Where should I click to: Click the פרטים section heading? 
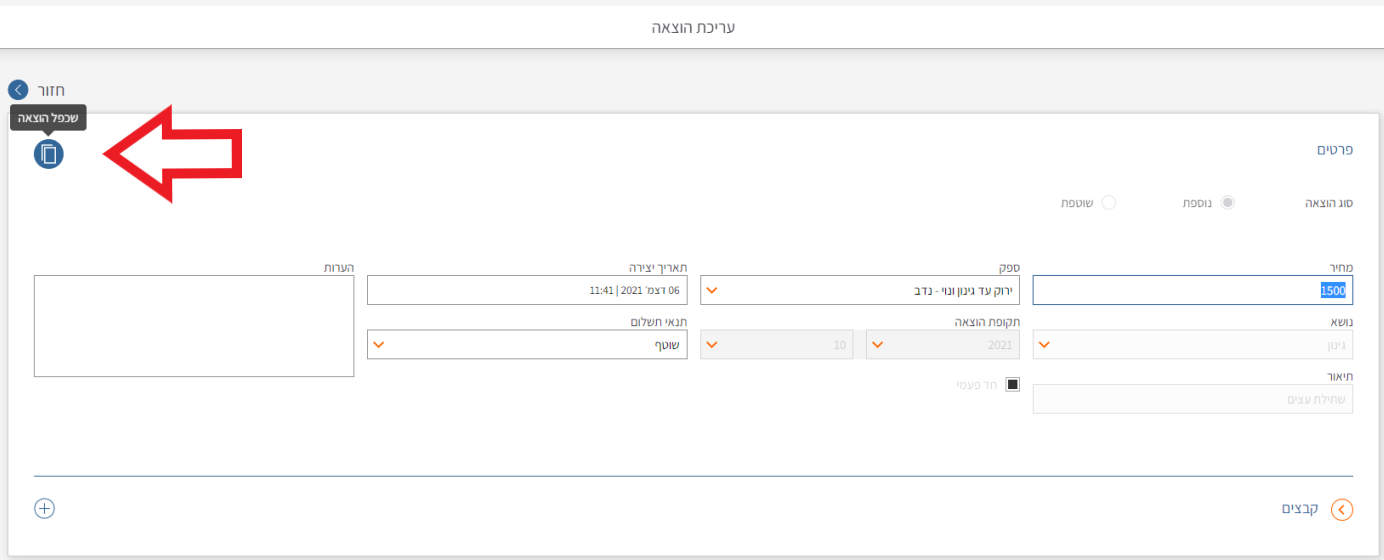[1334, 149]
